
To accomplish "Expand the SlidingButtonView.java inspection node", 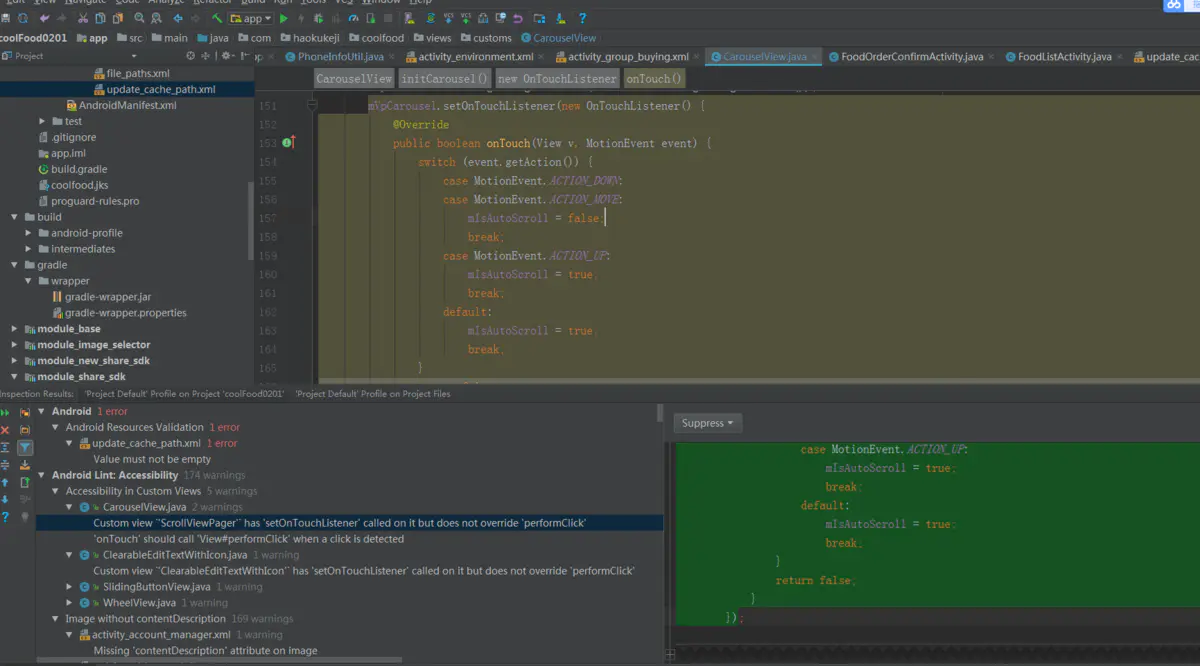I will (69, 587).
